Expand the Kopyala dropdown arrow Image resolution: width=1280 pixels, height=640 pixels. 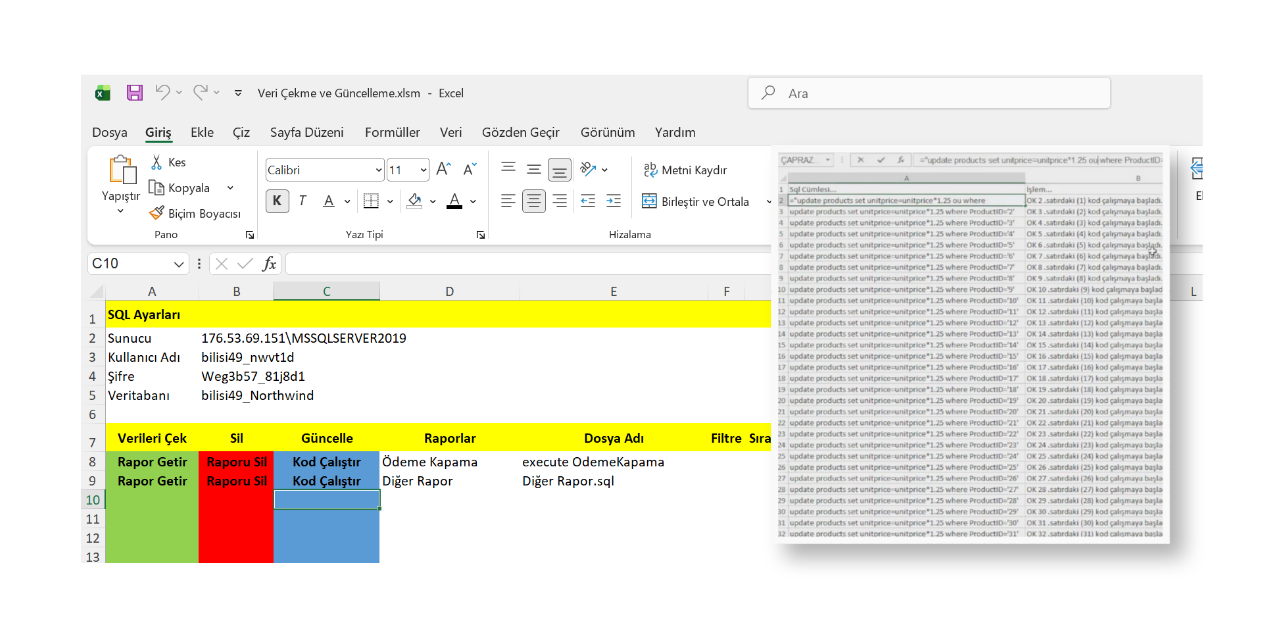pyautogui.click(x=230, y=188)
